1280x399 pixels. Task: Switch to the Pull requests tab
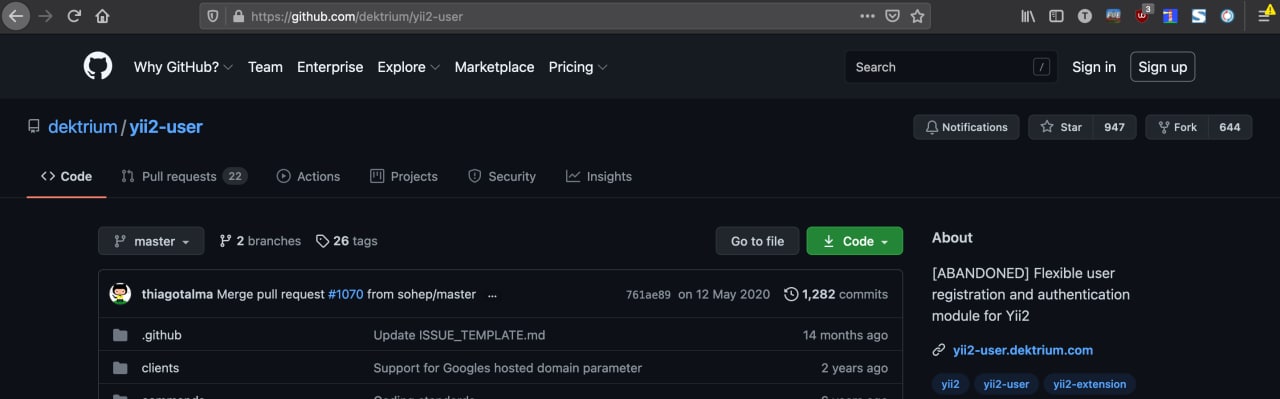pos(184,176)
